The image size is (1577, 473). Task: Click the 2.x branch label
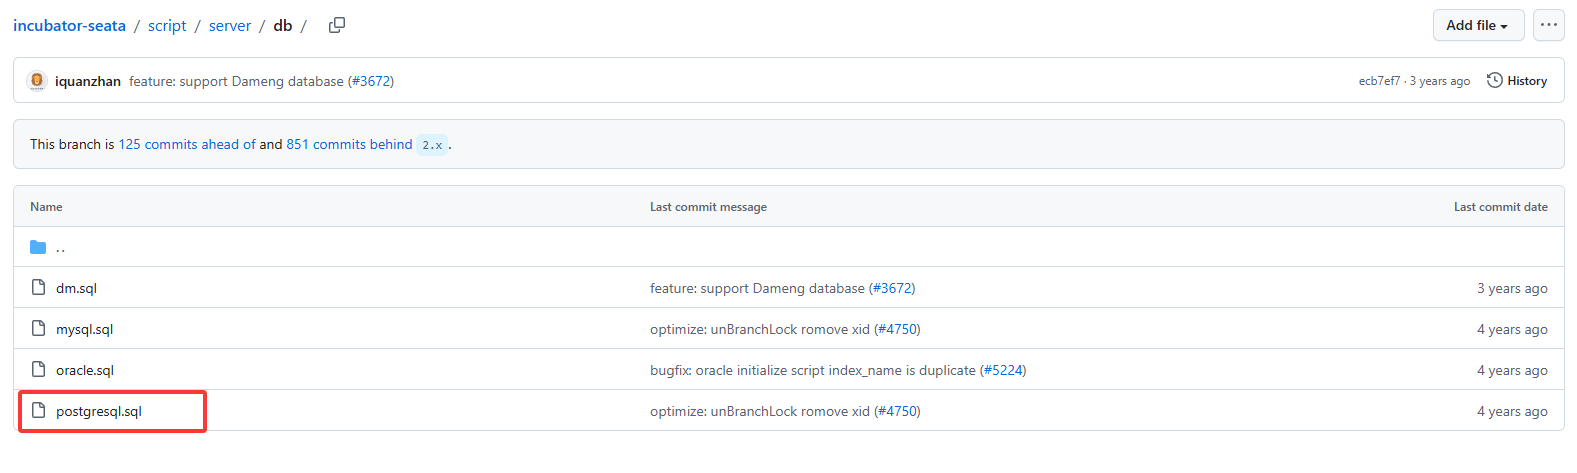(x=432, y=145)
